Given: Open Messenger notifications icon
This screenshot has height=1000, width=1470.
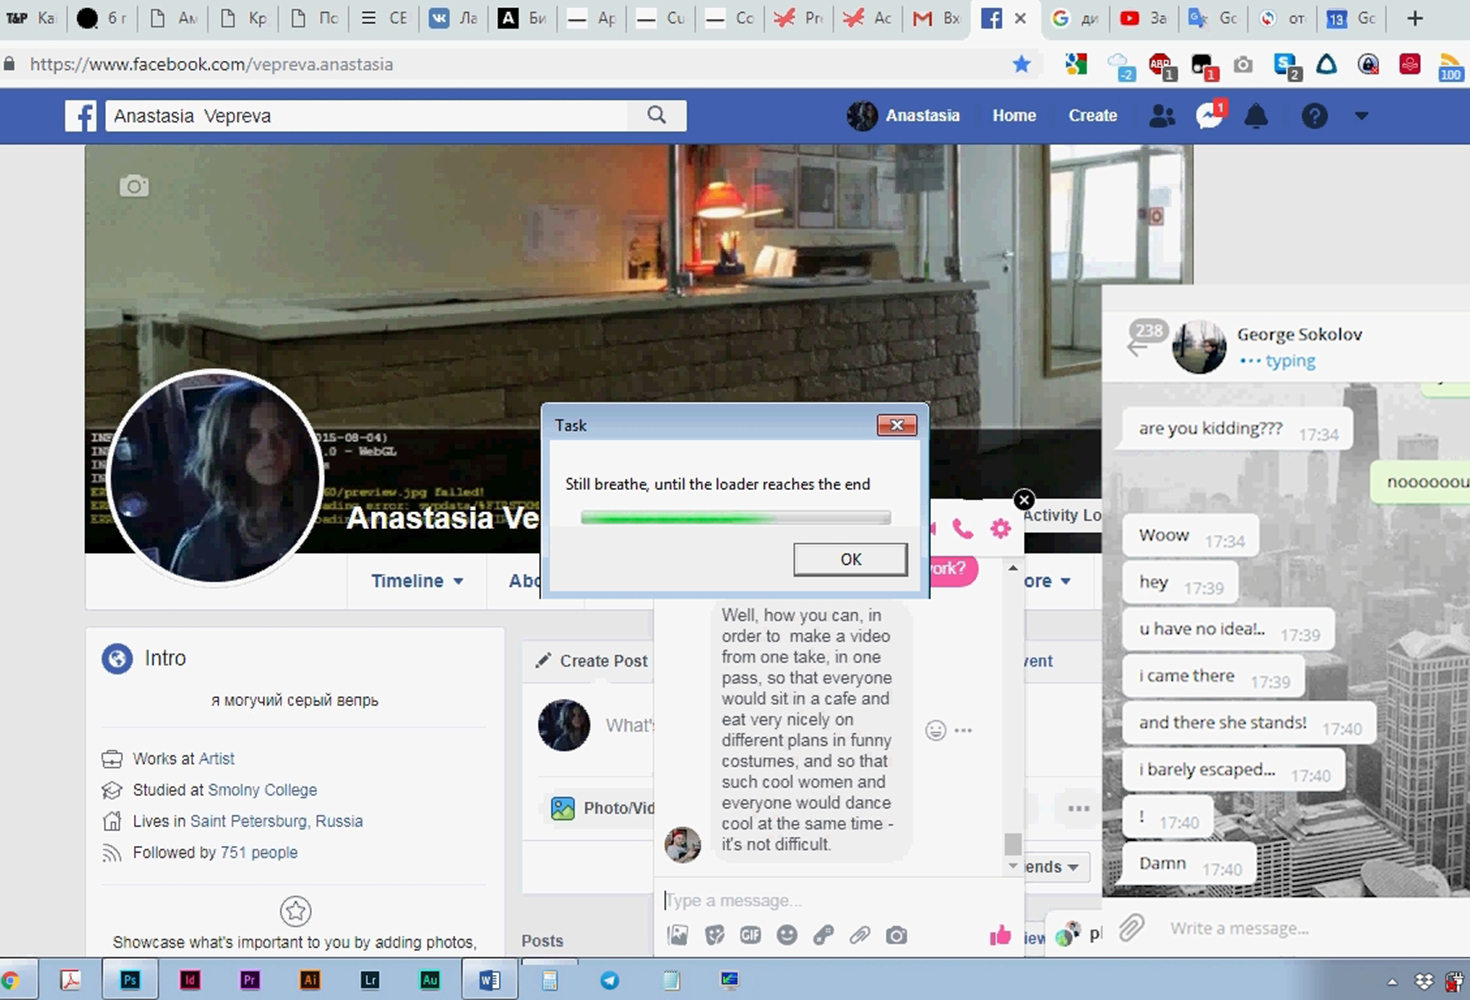Looking at the screenshot, I should (1210, 116).
